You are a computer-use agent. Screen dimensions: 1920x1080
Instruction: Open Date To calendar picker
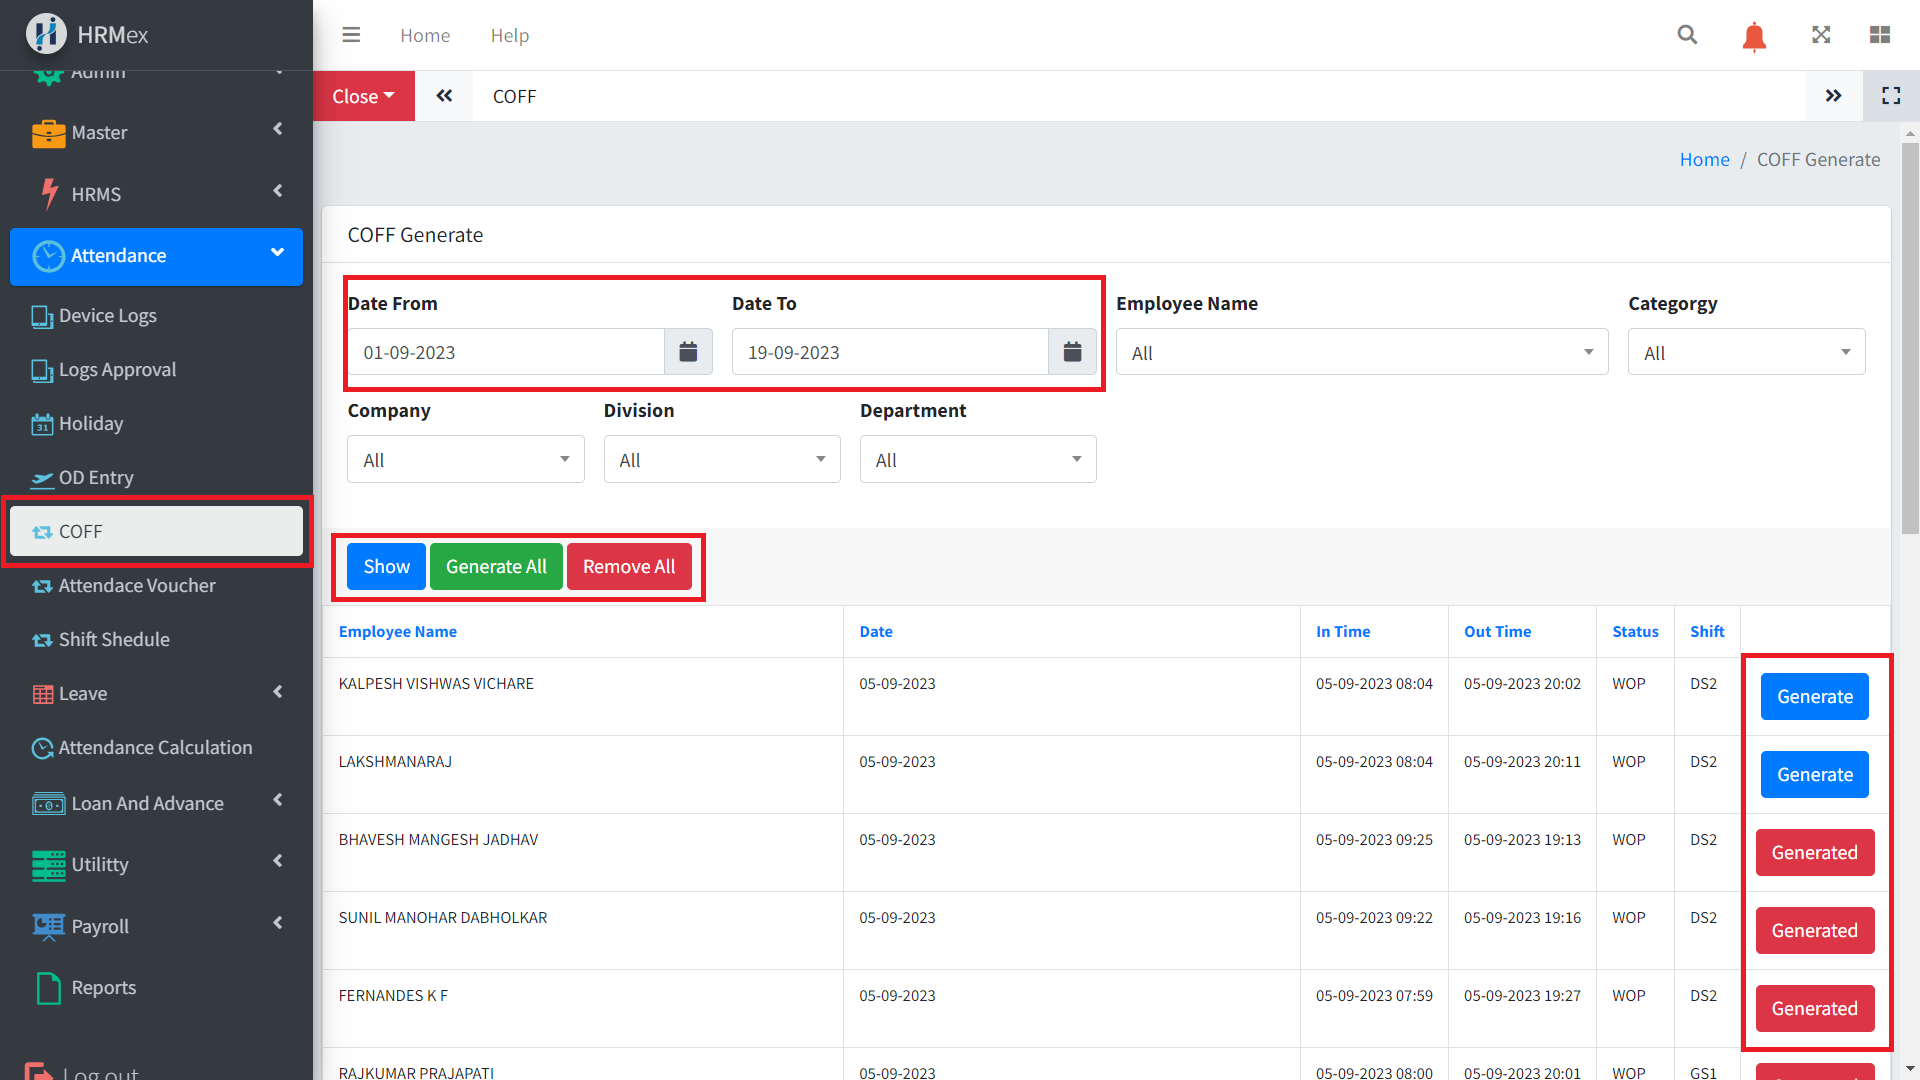coord(1072,352)
